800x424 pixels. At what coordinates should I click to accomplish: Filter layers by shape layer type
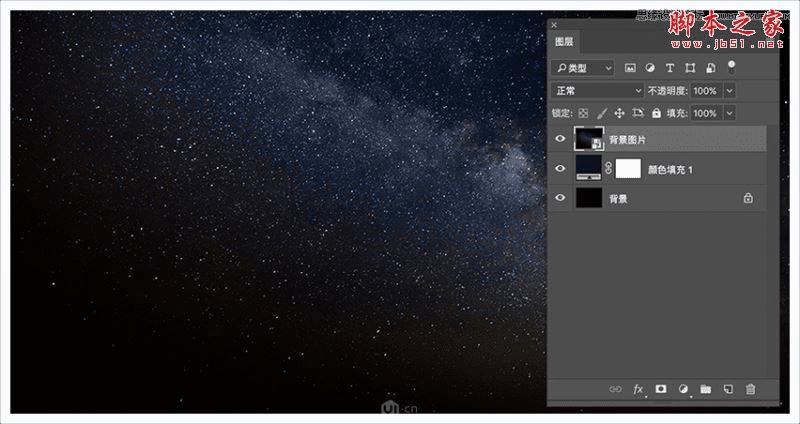(690, 68)
